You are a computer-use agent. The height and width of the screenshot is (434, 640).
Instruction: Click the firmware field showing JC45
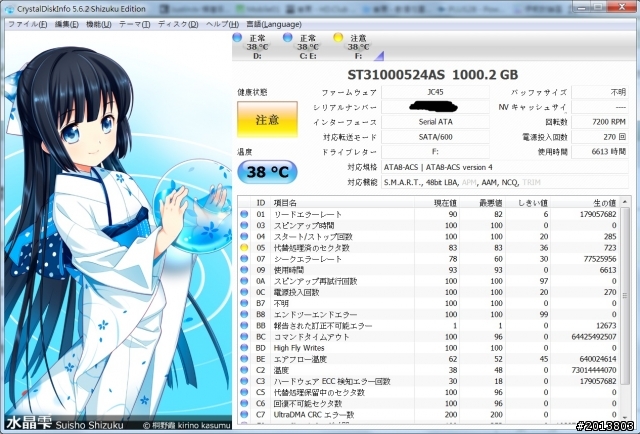pyautogui.click(x=436, y=92)
